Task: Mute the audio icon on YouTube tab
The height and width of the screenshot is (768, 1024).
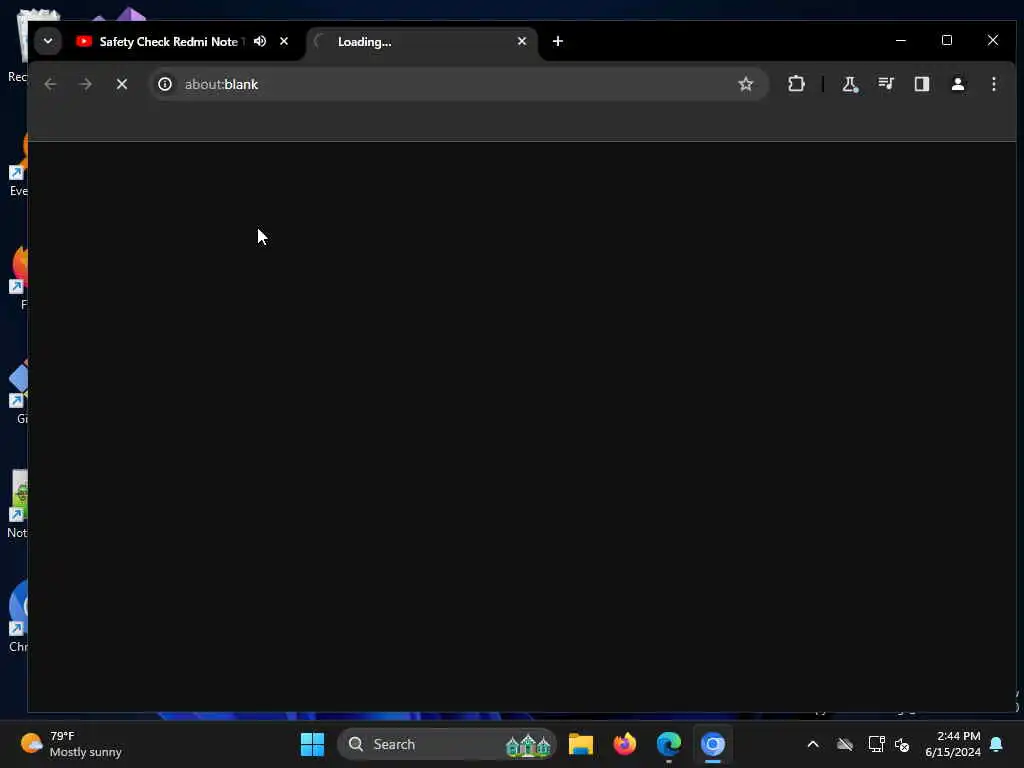Action: point(260,41)
